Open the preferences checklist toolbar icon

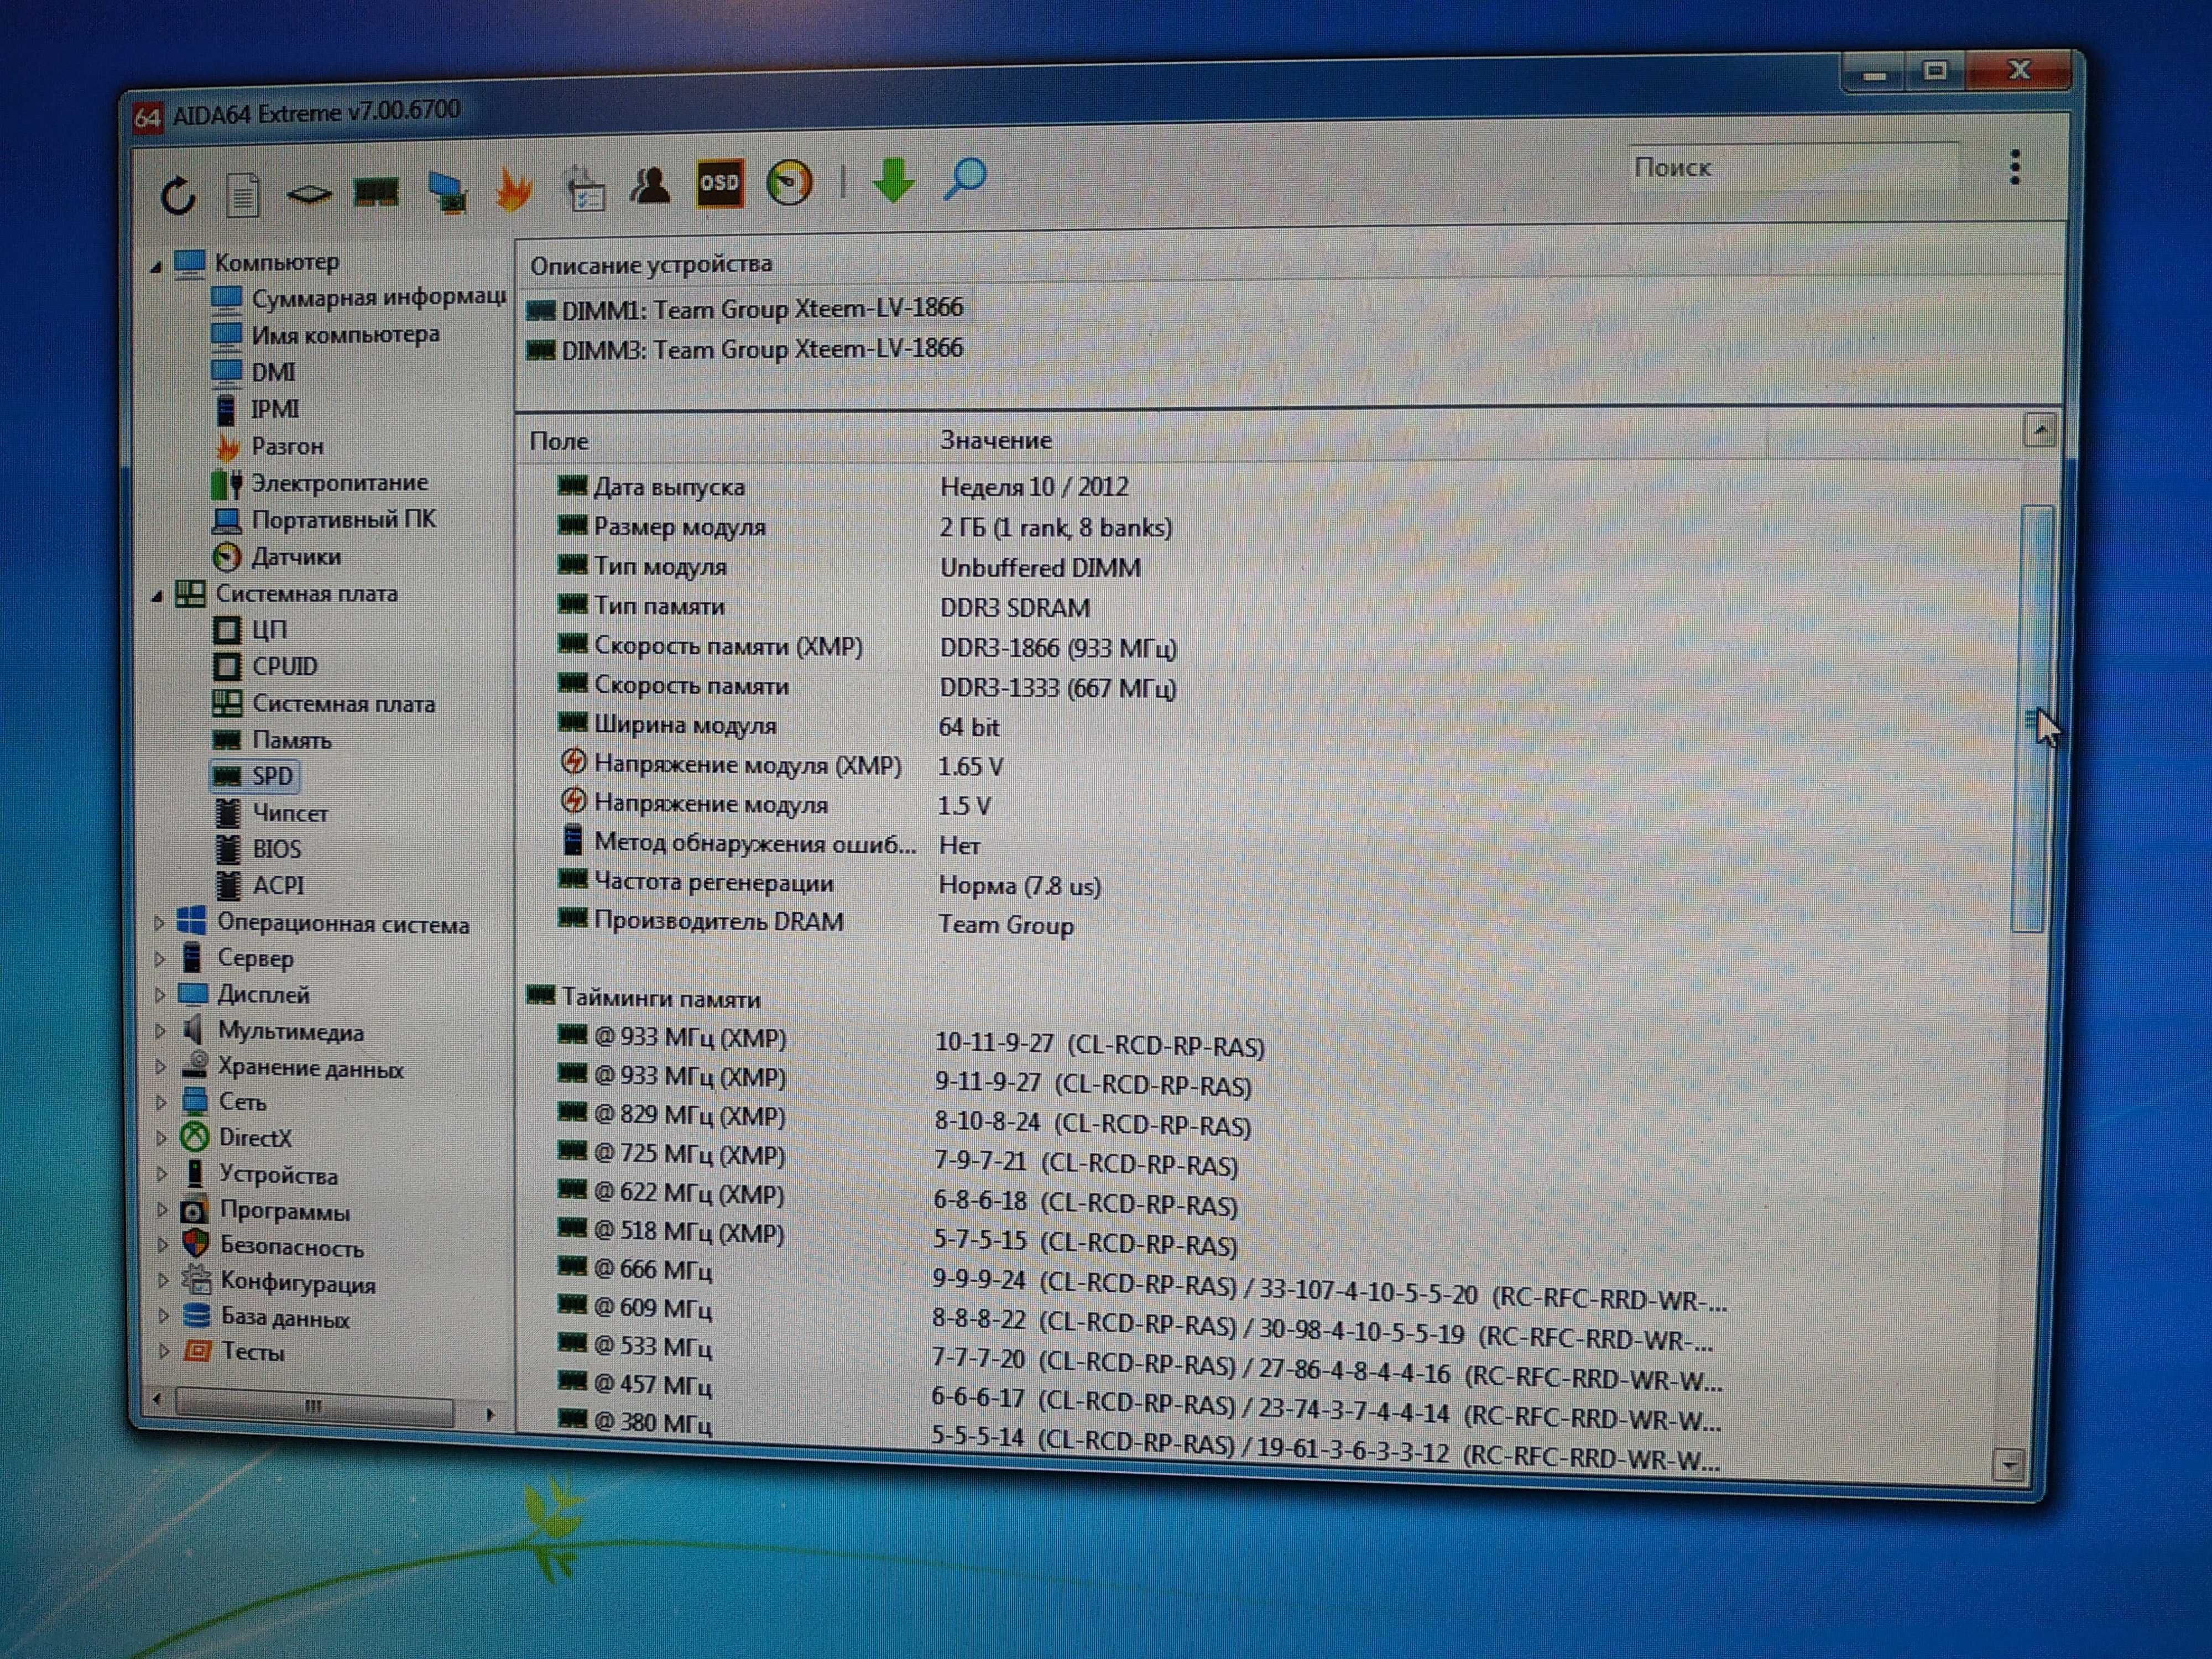pos(584,189)
